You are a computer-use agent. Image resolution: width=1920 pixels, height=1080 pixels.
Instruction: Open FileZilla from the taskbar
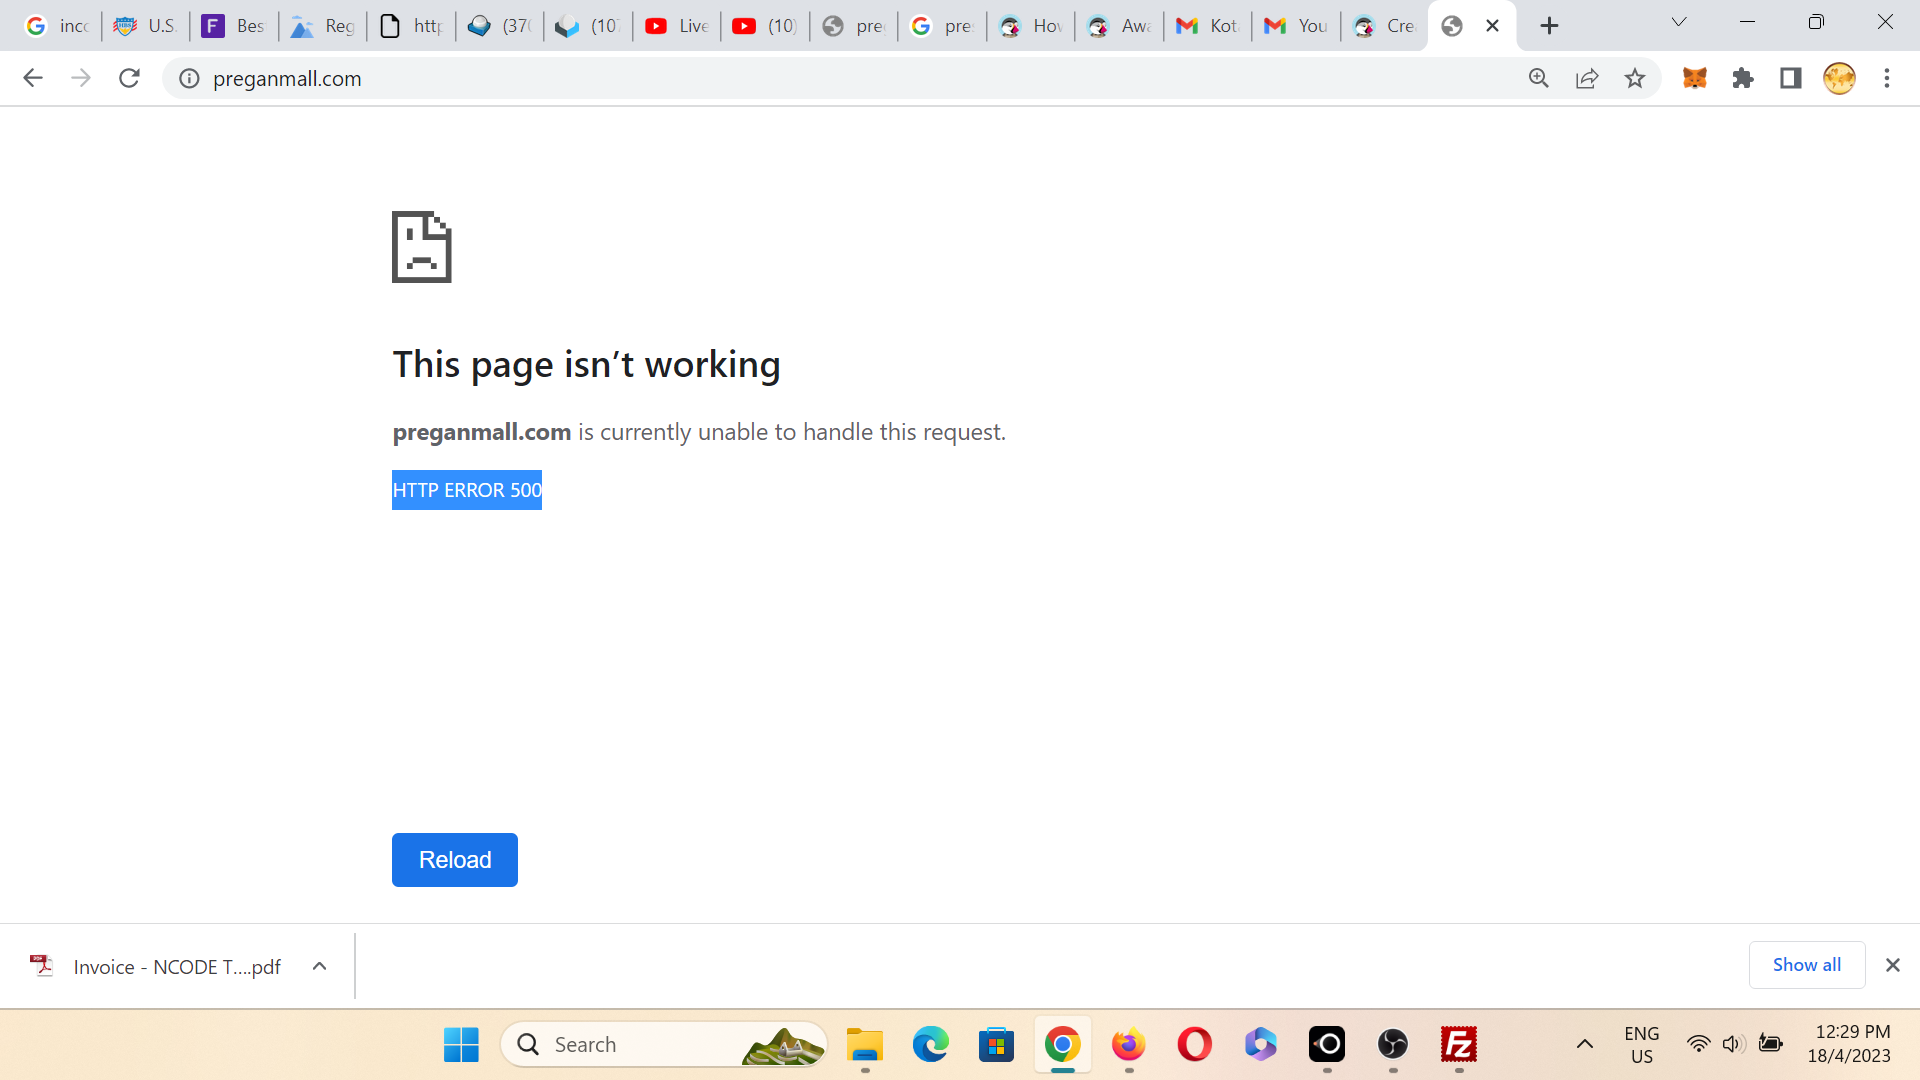point(1459,1044)
